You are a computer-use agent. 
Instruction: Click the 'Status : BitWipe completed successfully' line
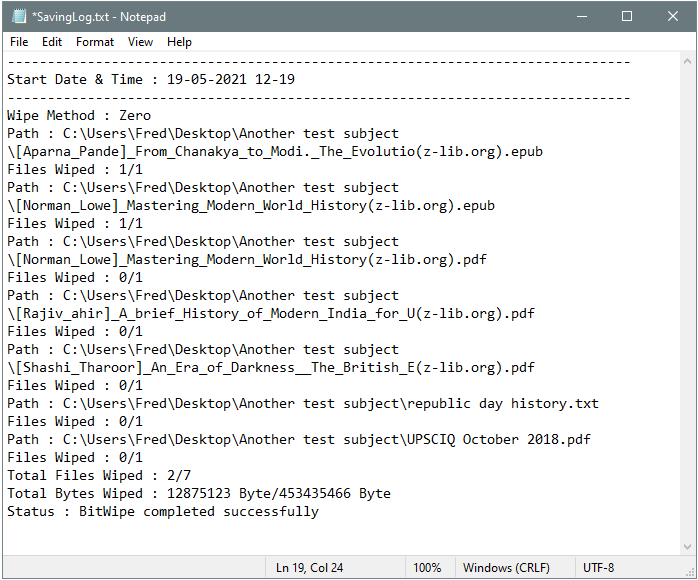point(163,512)
